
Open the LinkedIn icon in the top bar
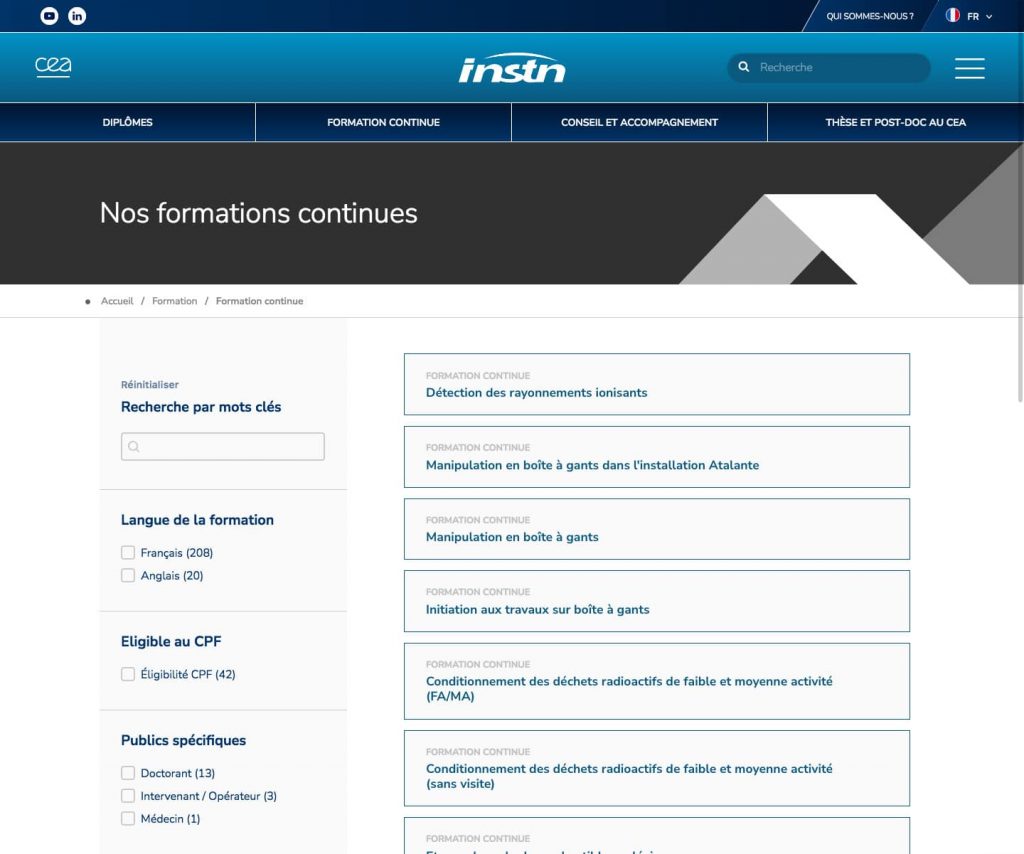(x=77, y=16)
